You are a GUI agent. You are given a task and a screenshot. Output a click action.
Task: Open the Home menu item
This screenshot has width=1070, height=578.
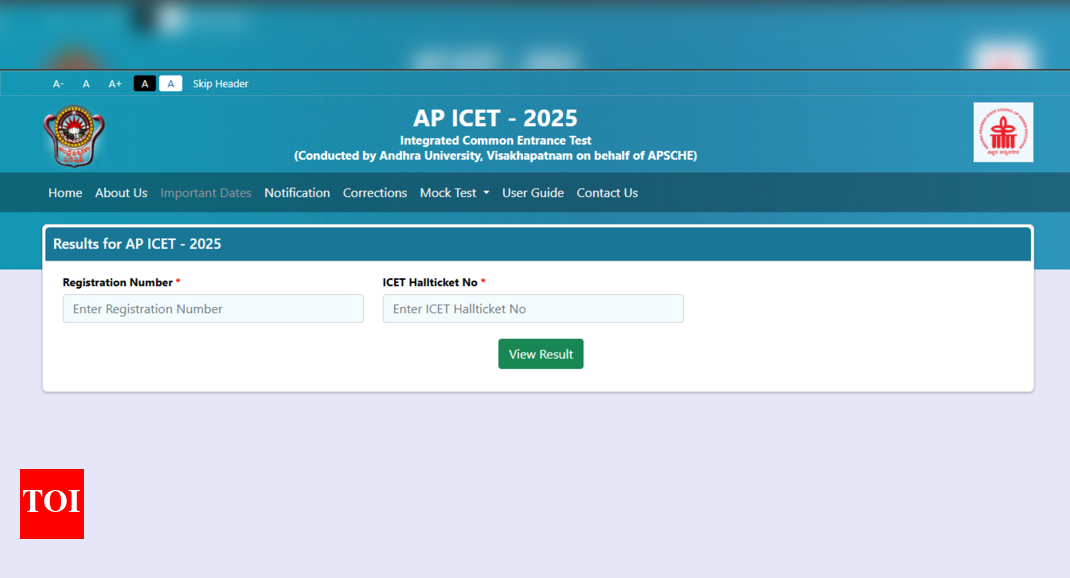[x=65, y=193]
